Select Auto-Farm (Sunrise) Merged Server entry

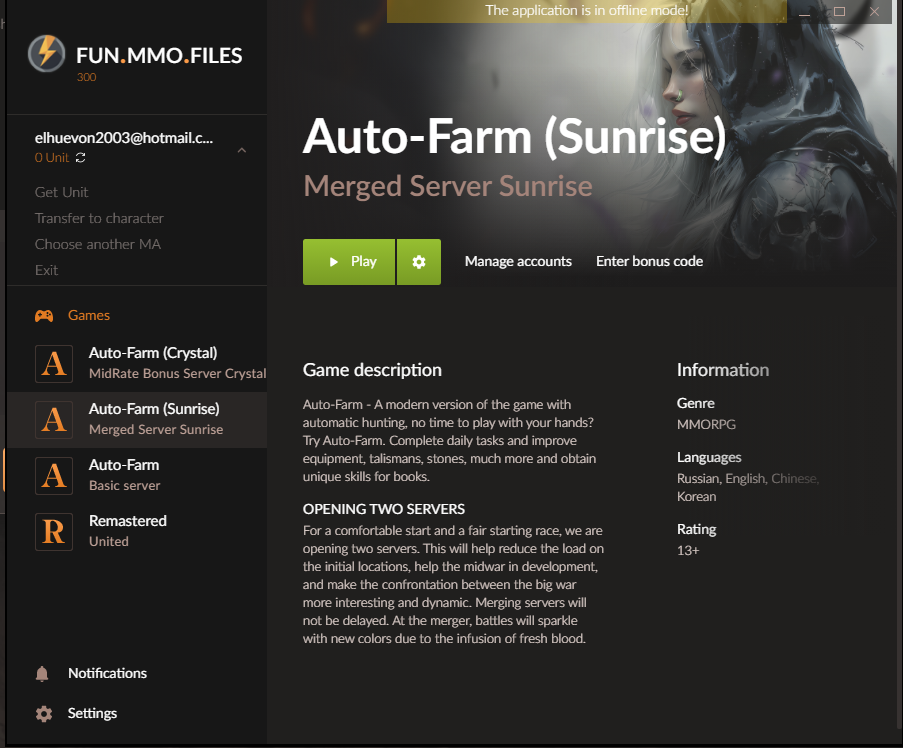(x=155, y=419)
